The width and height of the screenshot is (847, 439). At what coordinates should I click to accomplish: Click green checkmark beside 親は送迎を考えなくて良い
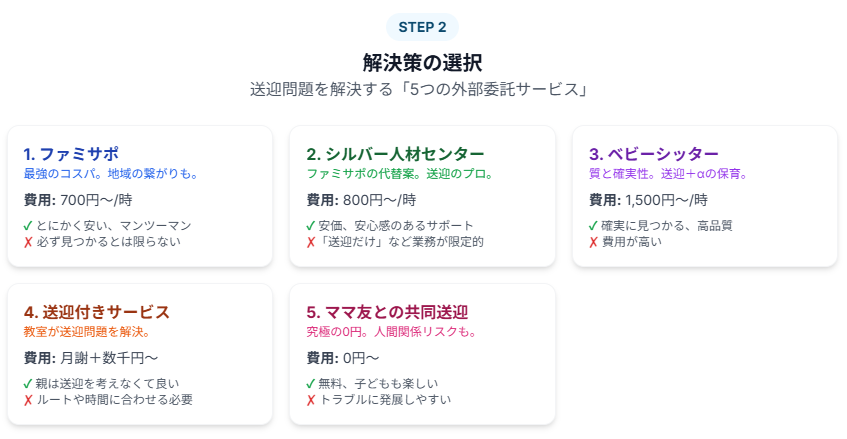pyautogui.click(x=29, y=384)
